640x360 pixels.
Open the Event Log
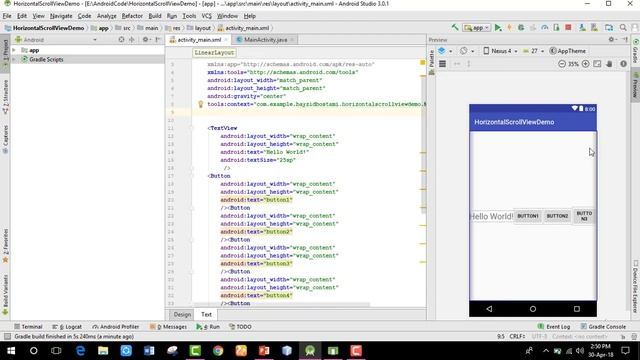pyautogui.click(x=554, y=327)
